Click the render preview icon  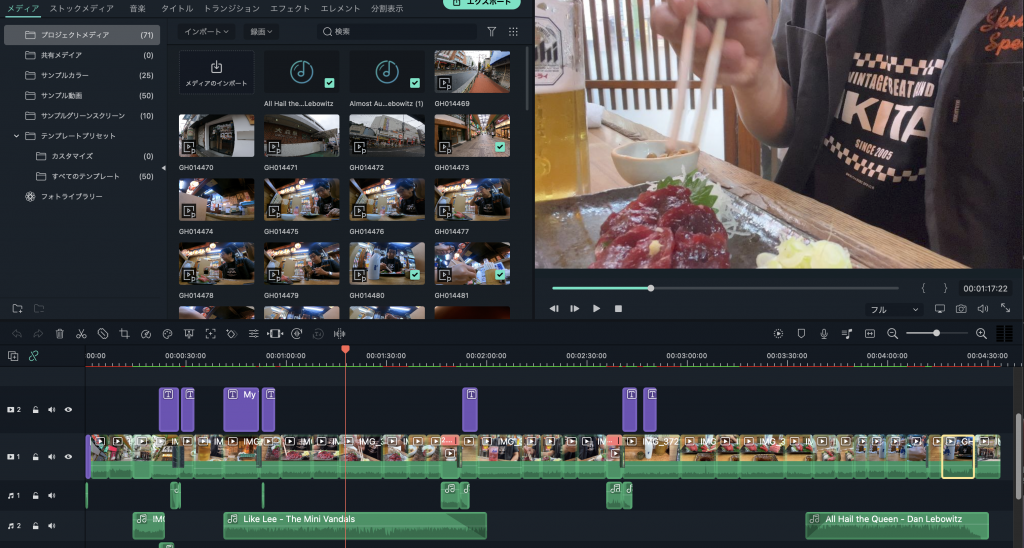coord(778,334)
